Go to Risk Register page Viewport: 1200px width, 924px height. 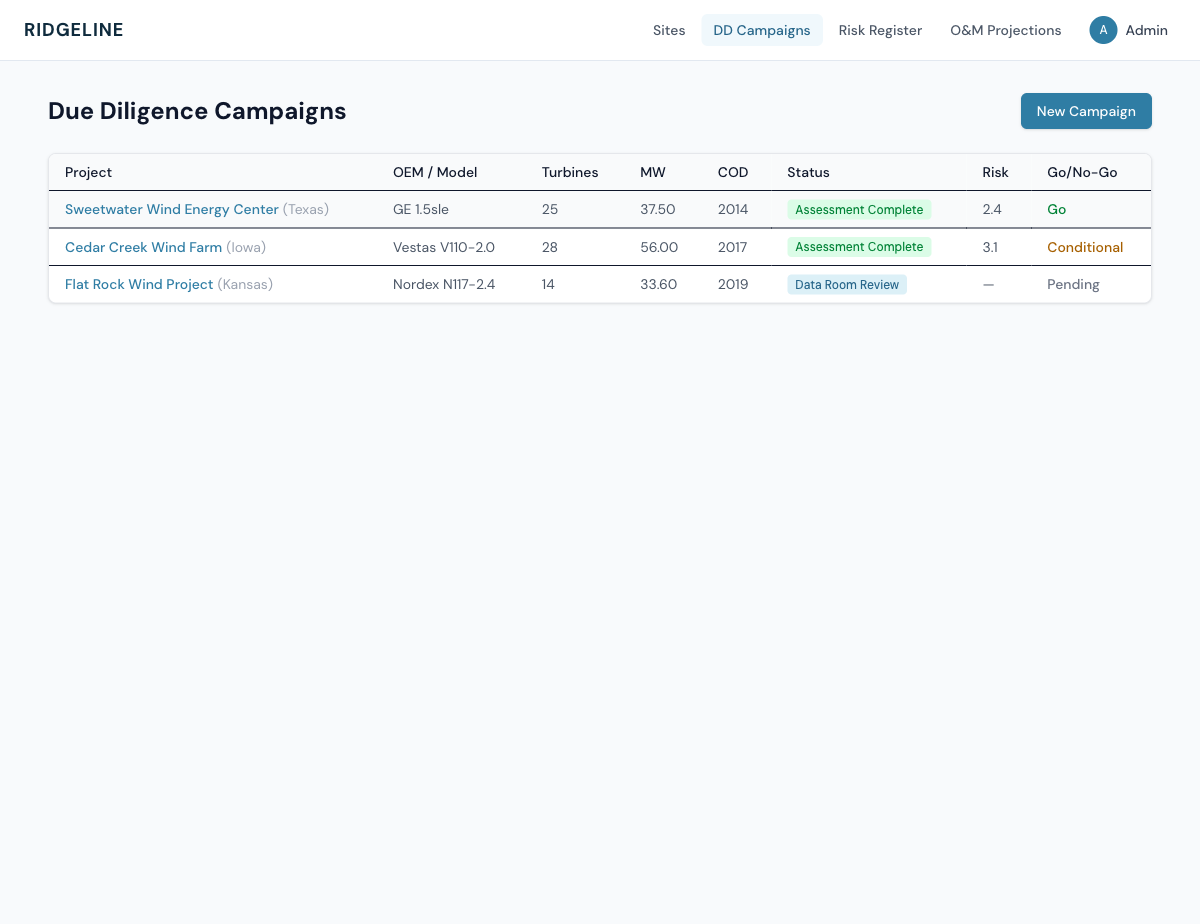[880, 30]
